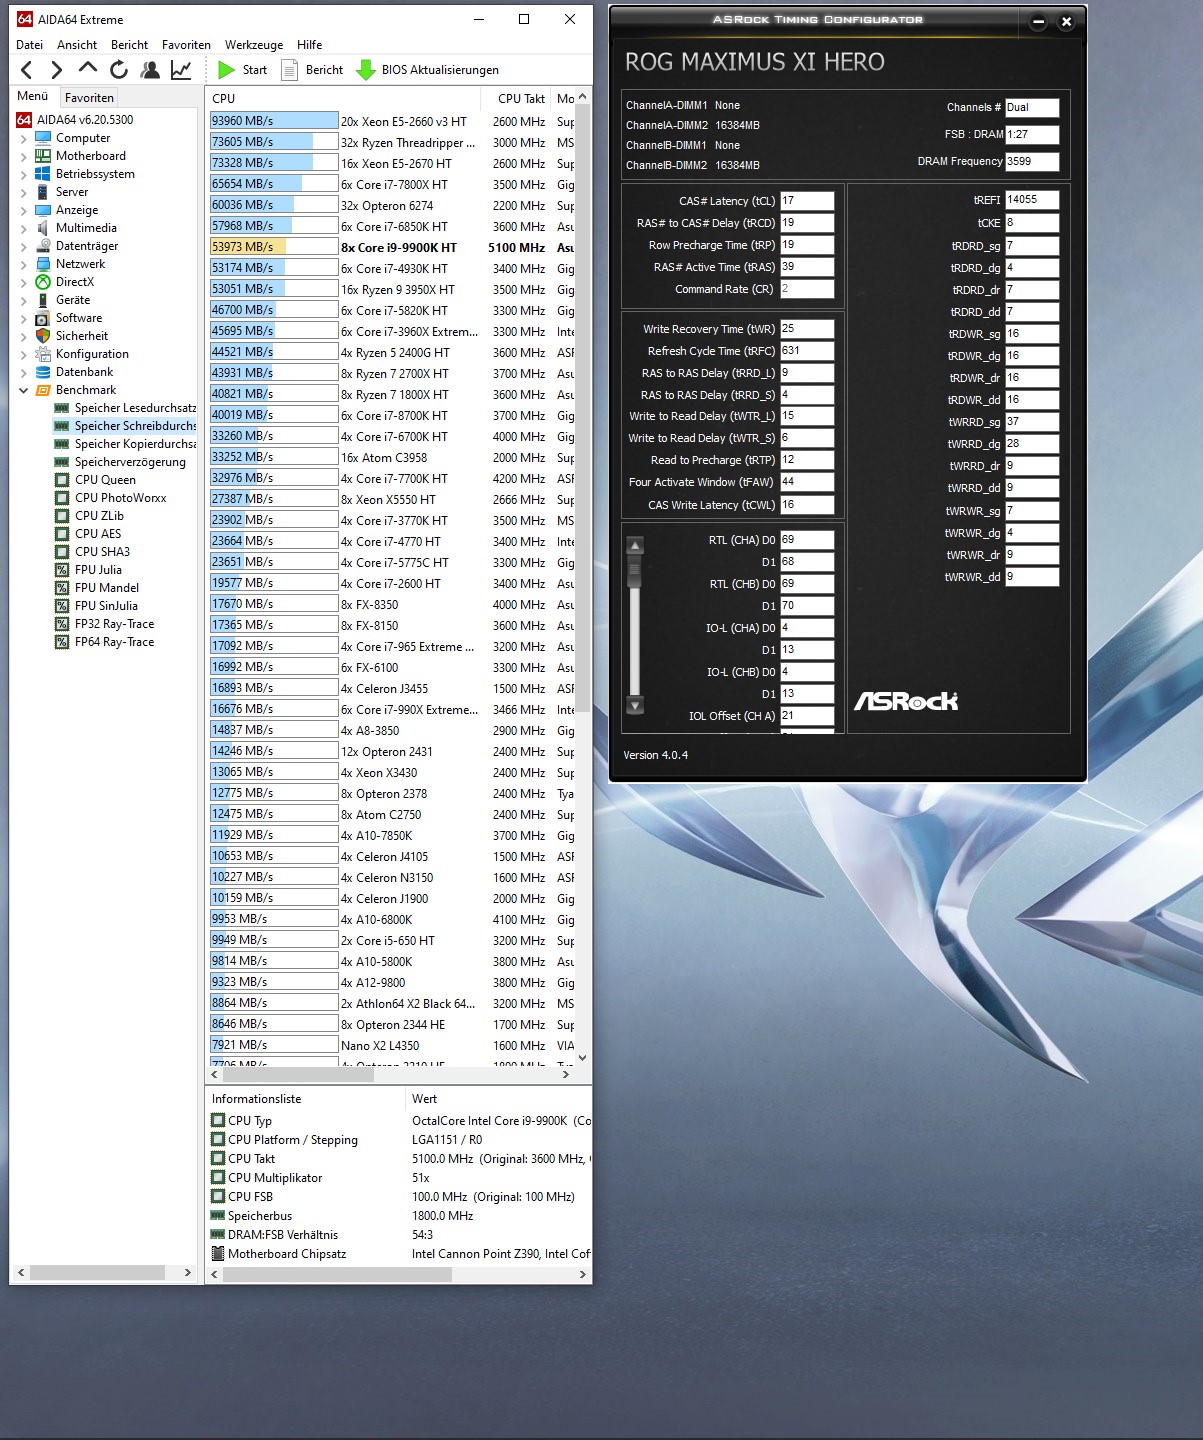The height and width of the screenshot is (1440, 1203).
Task: Select the 8x Core i9-9900K HT row
Action: click(392, 247)
